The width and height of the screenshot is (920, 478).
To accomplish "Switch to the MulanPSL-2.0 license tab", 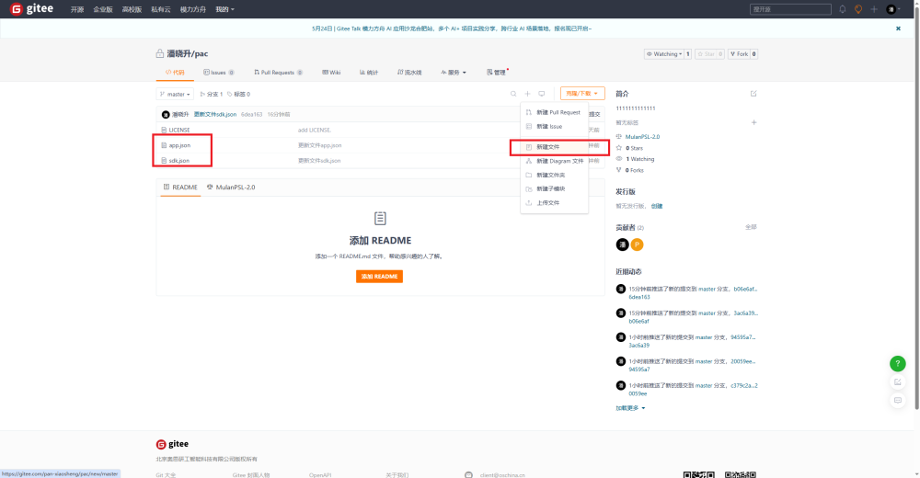I will click(231, 187).
